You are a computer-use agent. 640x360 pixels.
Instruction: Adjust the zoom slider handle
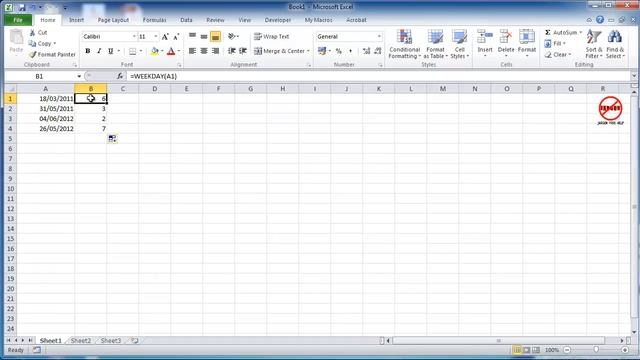pyautogui.click(x=596, y=350)
